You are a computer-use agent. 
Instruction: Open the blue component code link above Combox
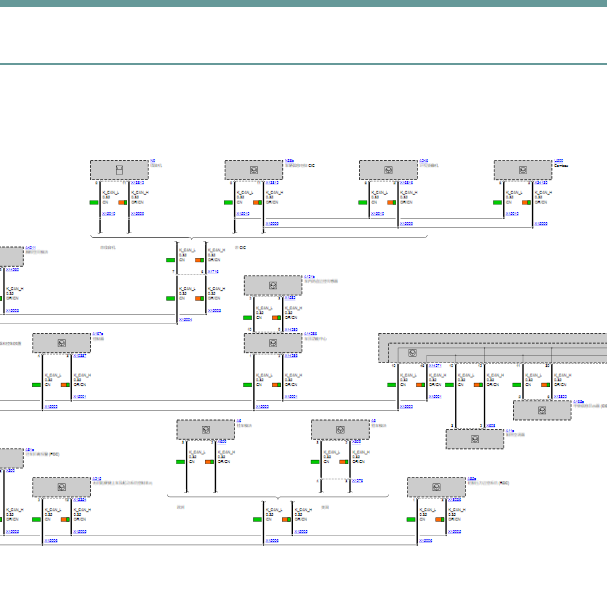point(559,161)
